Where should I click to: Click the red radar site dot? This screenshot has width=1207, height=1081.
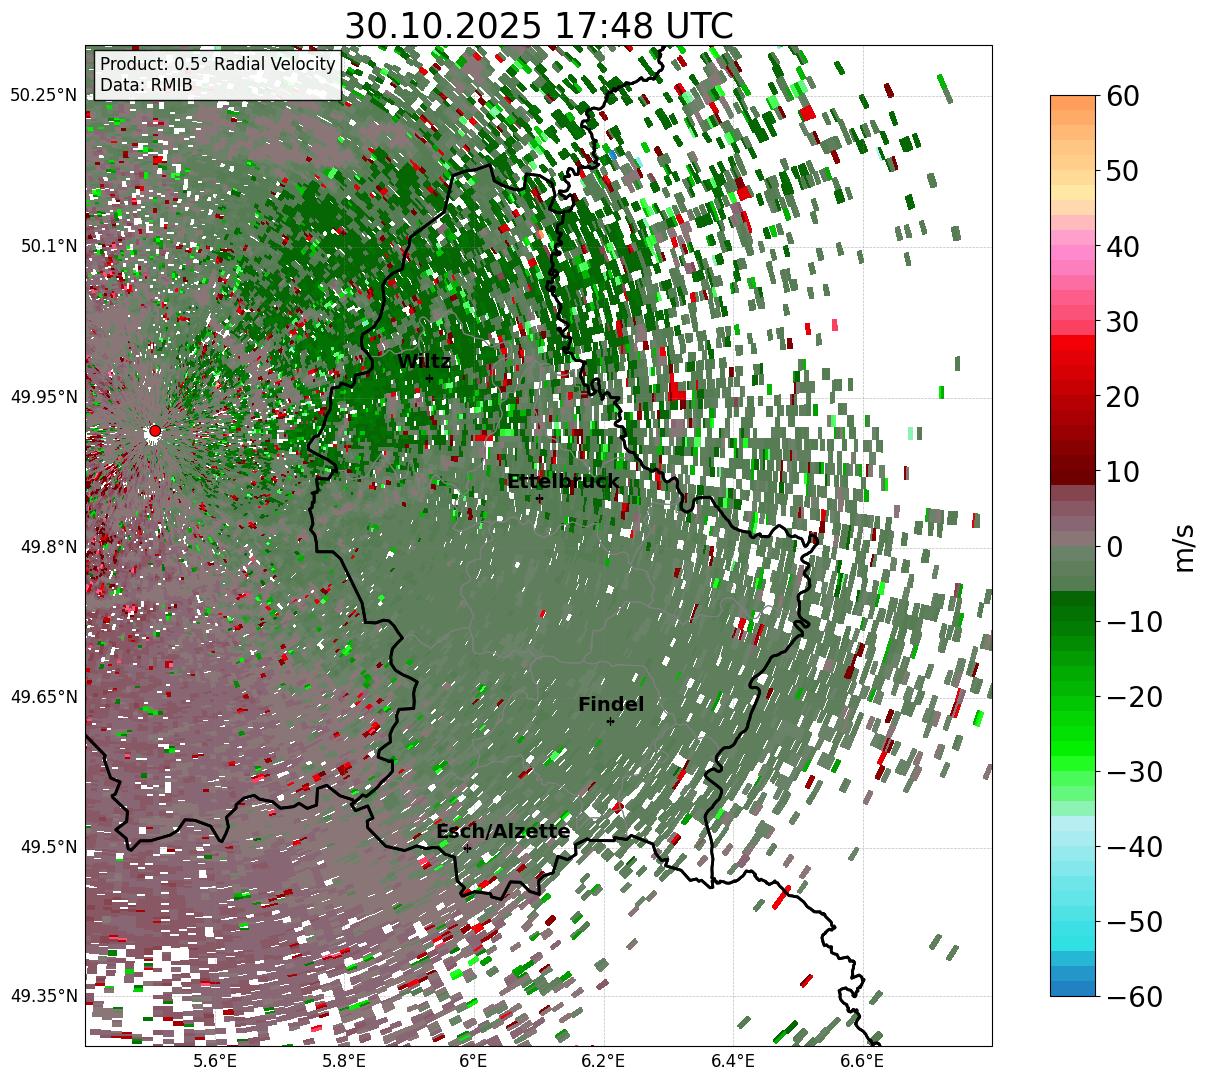(x=154, y=431)
